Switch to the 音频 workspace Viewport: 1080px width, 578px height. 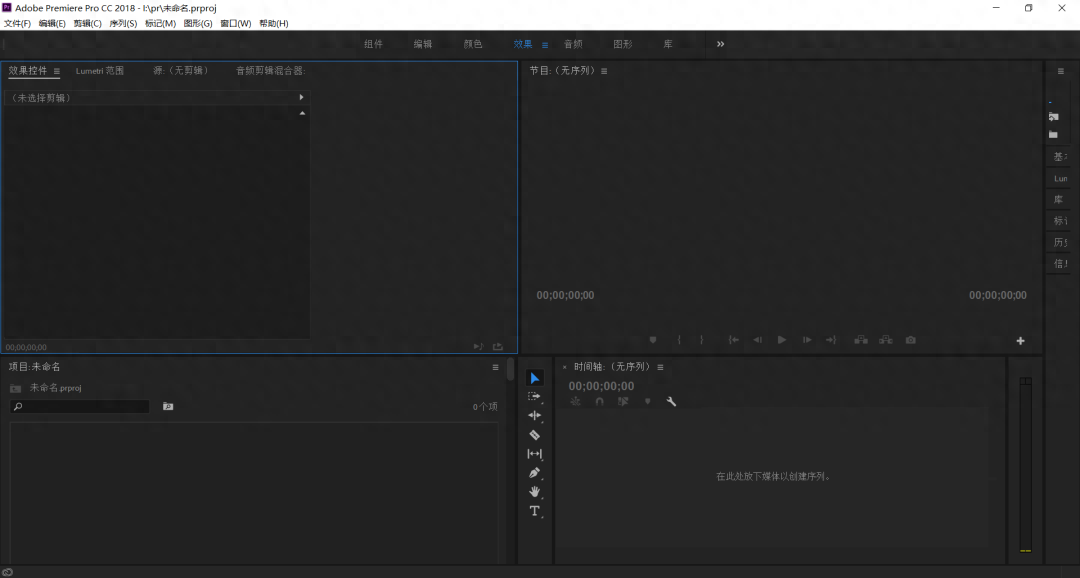(x=573, y=44)
